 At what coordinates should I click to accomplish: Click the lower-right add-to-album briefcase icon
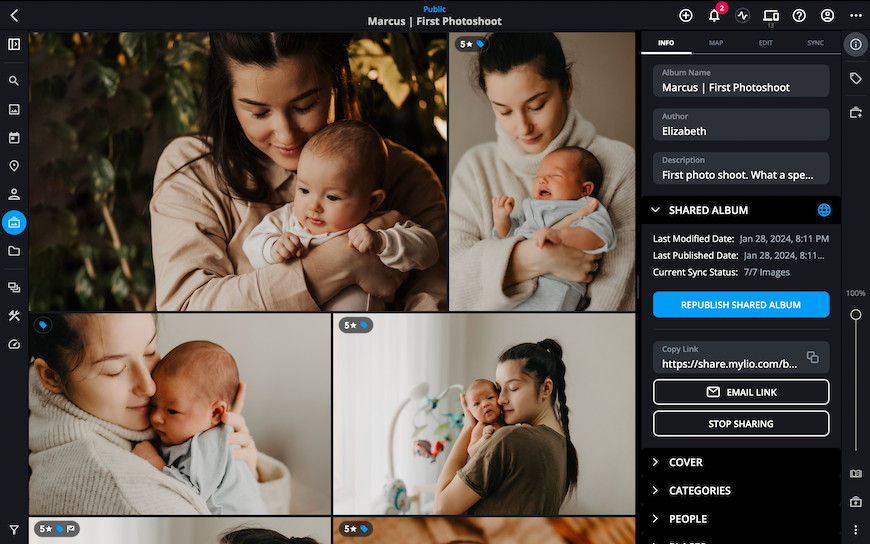[856, 502]
